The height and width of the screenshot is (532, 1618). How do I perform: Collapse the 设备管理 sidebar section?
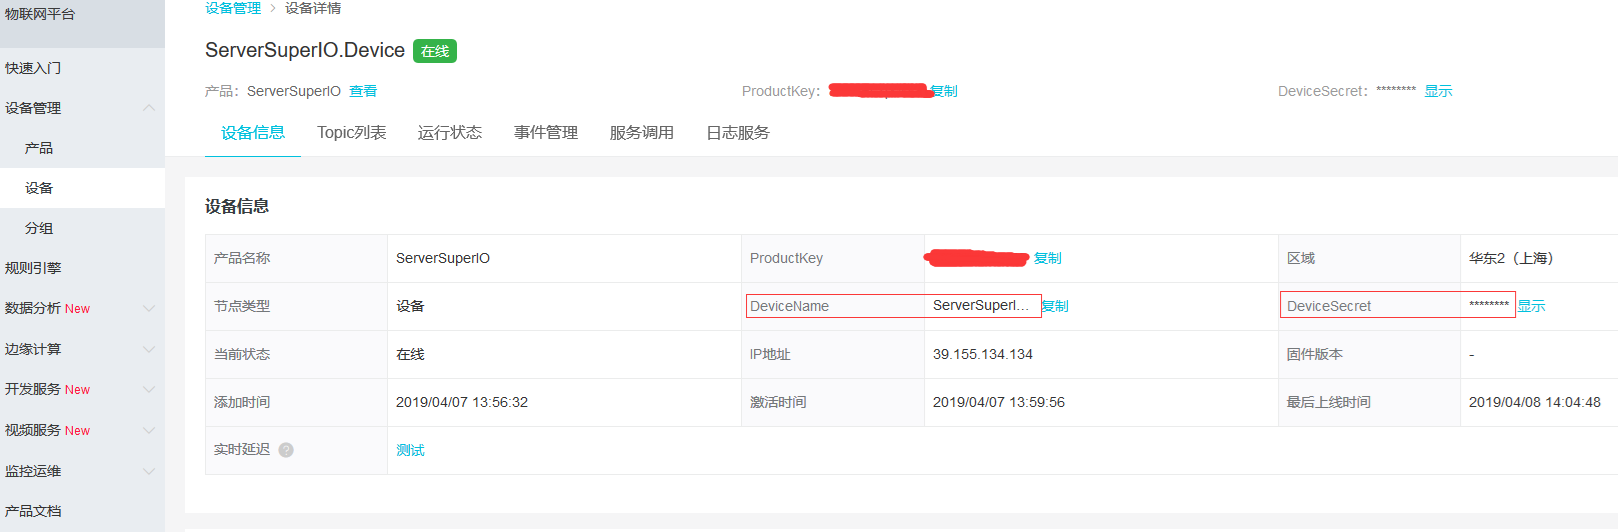pyautogui.click(x=148, y=108)
